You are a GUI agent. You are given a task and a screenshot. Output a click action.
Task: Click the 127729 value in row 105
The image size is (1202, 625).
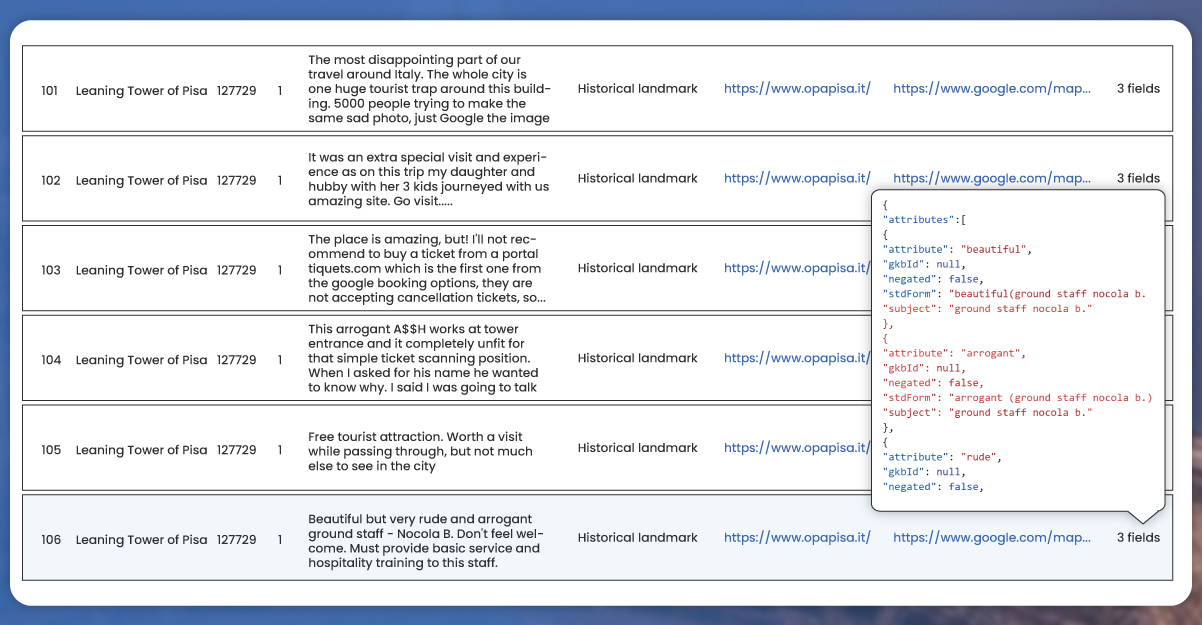(x=237, y=451)
